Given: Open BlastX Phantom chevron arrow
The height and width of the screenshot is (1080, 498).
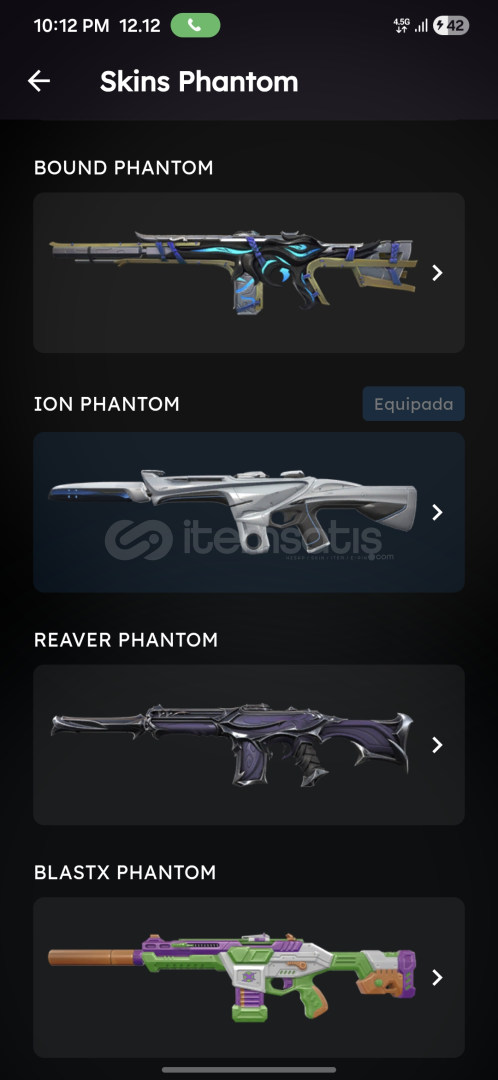Looking at the screenshot, I should (437, 977).
